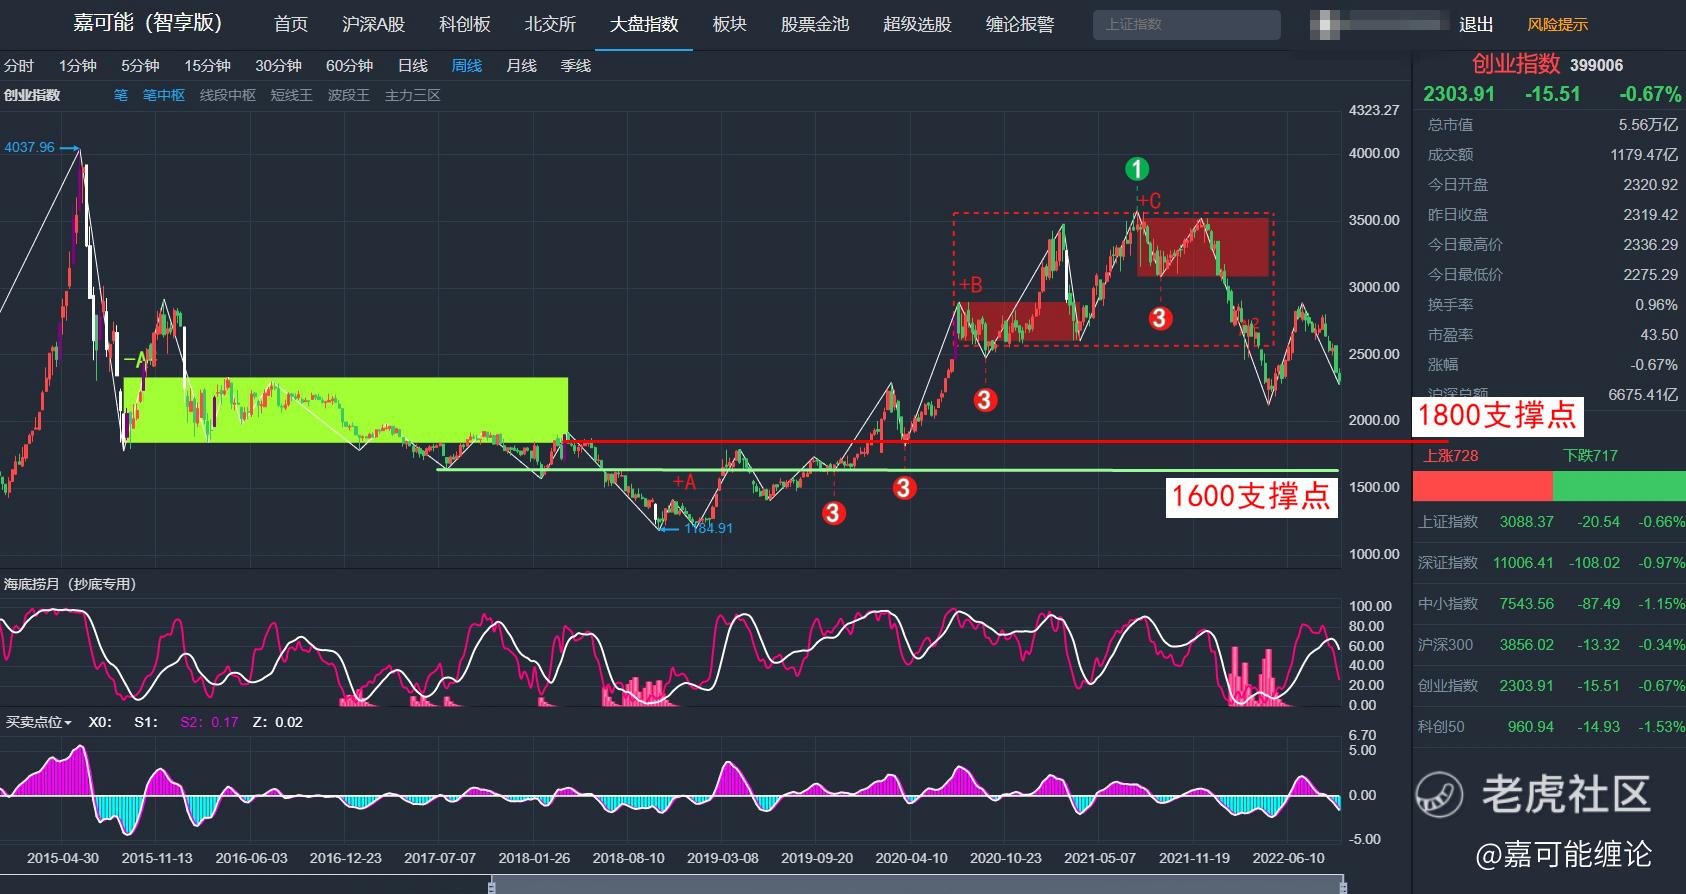This screenshot has width=1686, height=894.
Task: Click the chart timeline scrollbar
Action: pos(917,884)
